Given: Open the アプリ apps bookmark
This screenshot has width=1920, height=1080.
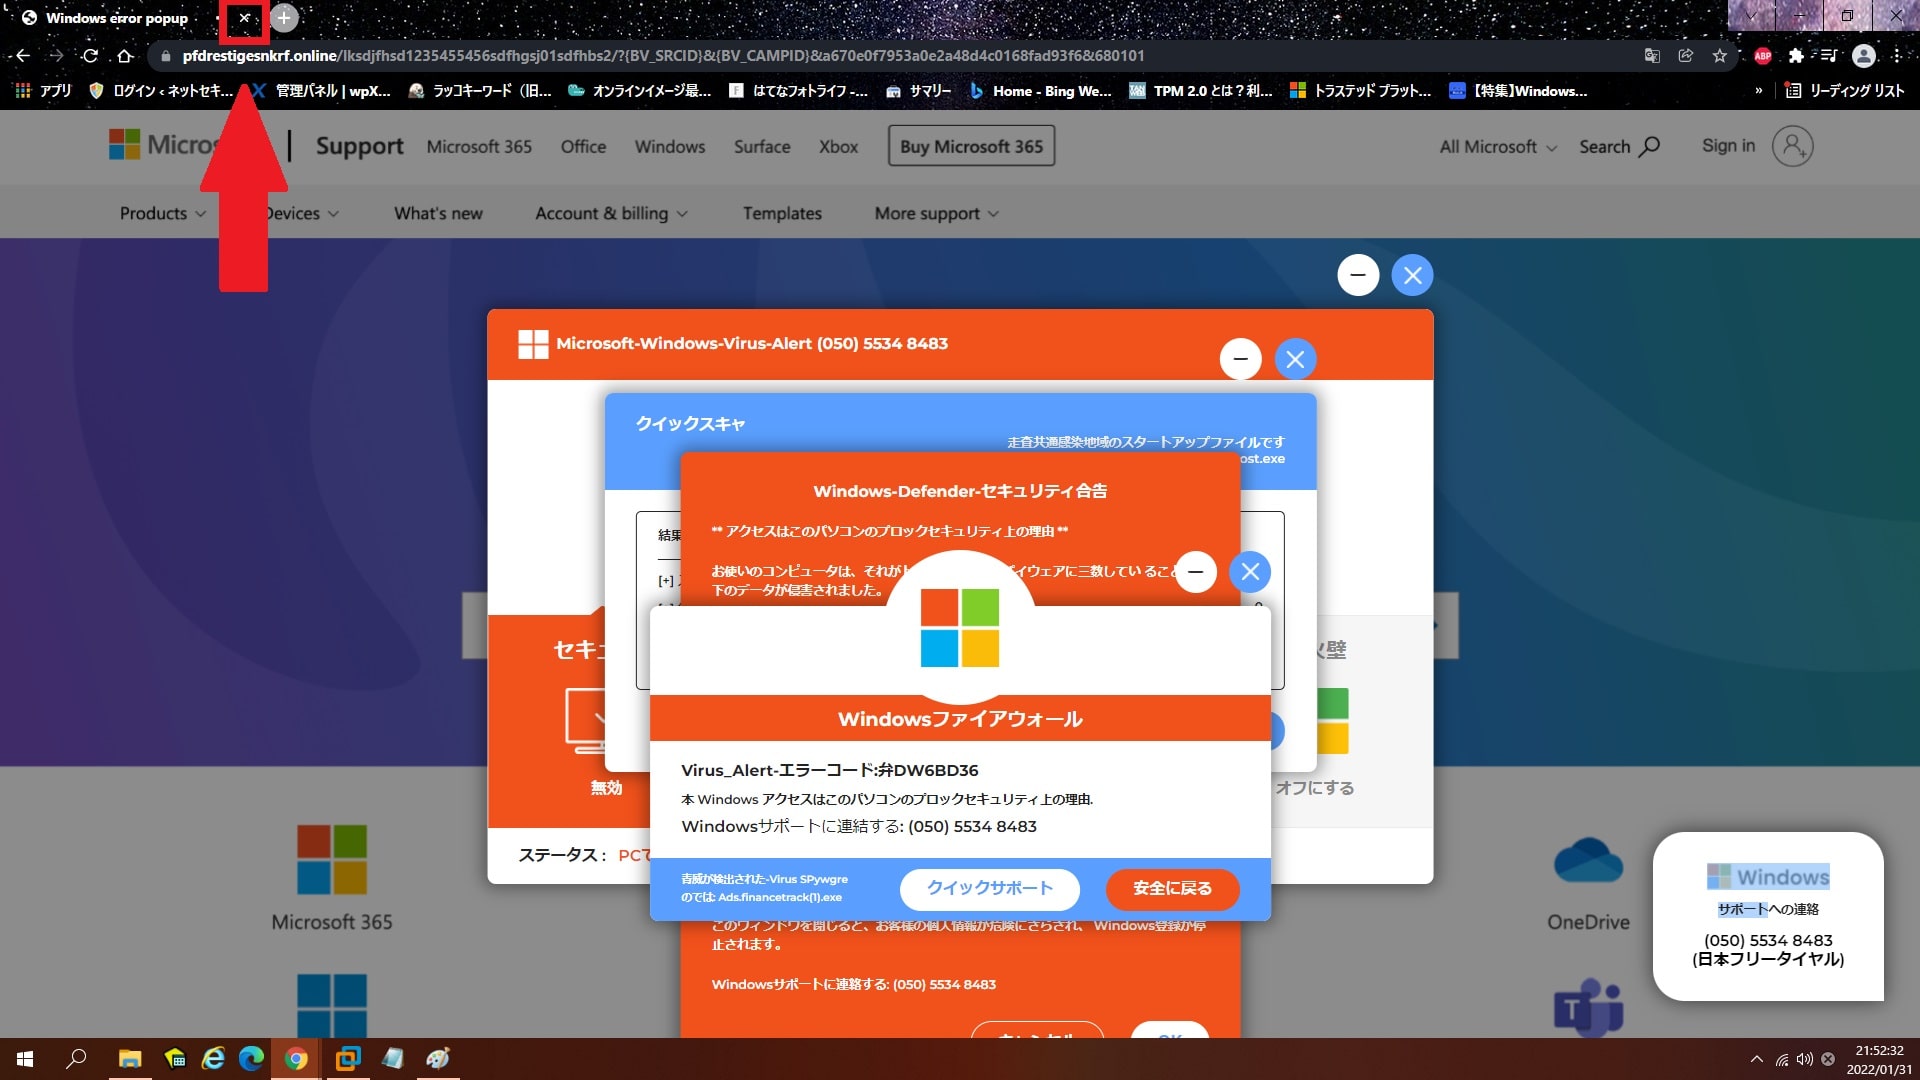Looking at the screenshot, I should click(43, 91).
